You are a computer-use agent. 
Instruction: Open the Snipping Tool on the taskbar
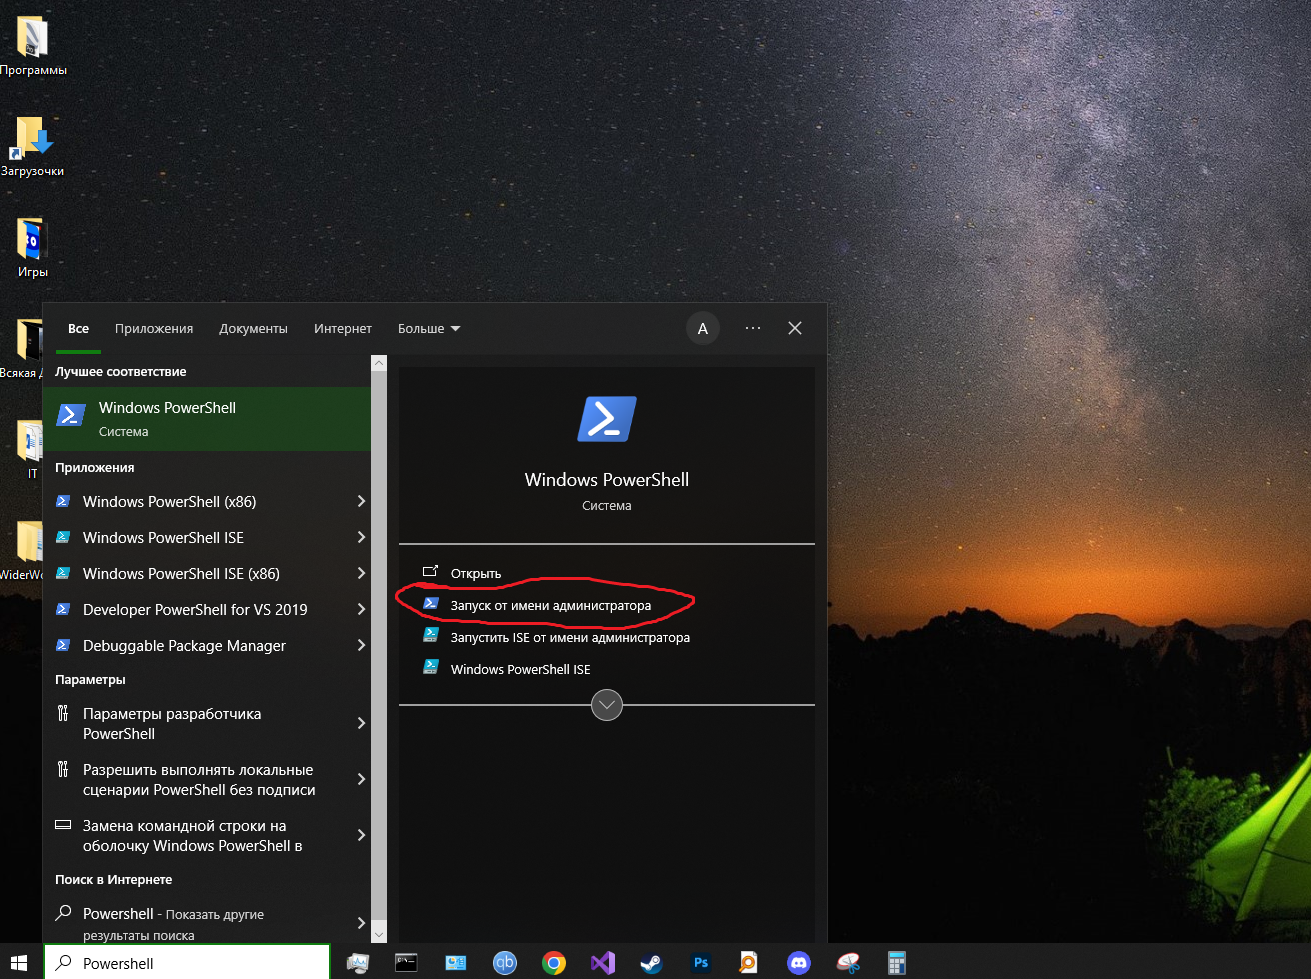[847, 963]
